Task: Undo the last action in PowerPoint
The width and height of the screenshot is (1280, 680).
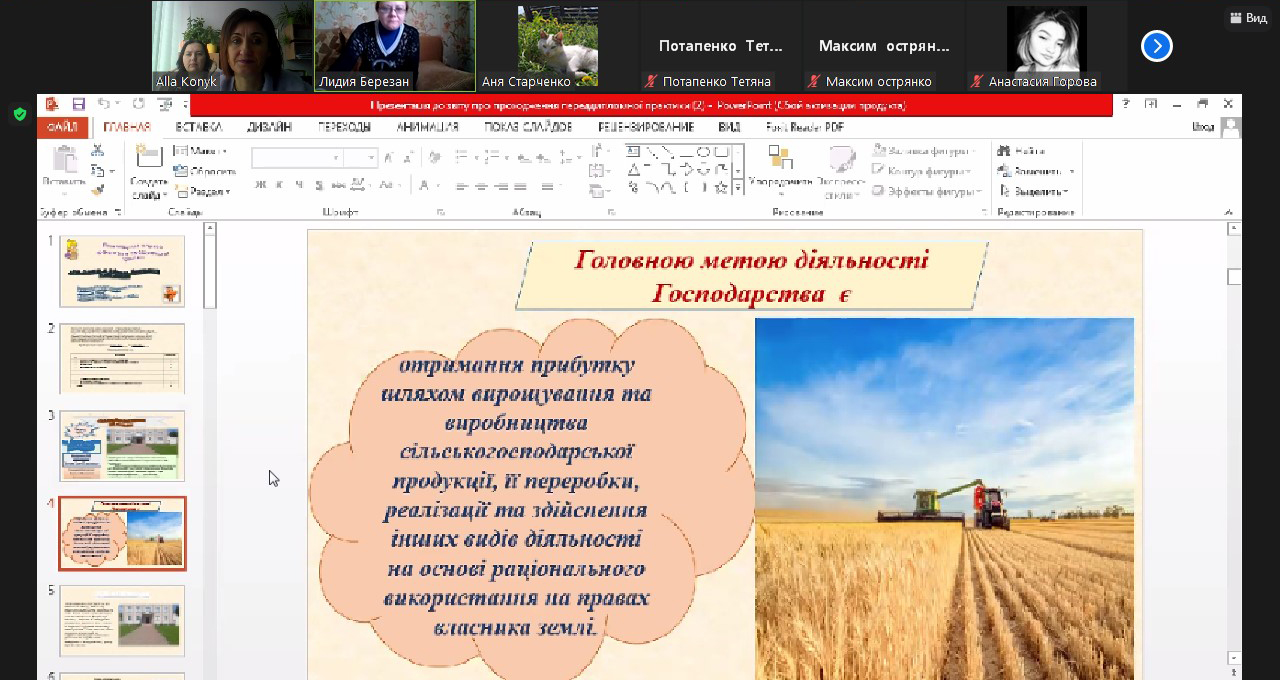Action: point(102,104)
